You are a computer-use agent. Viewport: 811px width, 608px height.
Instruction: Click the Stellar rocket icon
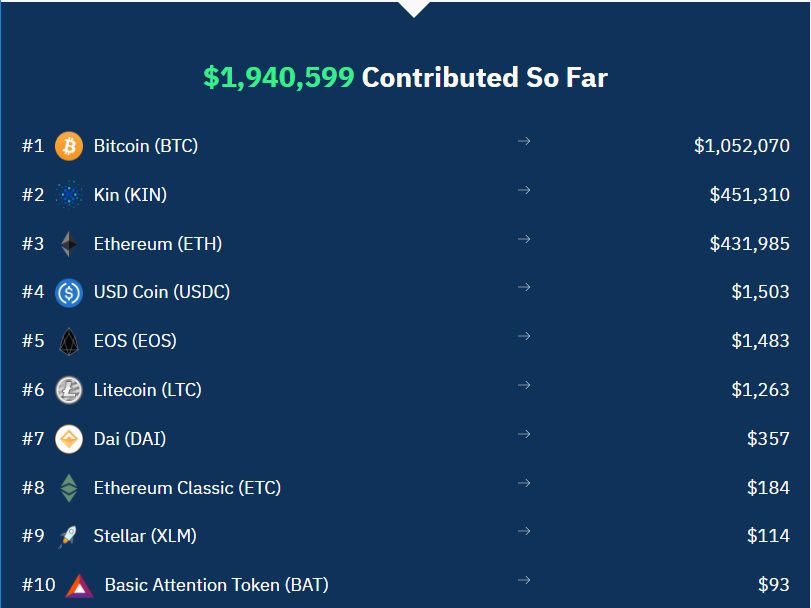click(69, 537)
